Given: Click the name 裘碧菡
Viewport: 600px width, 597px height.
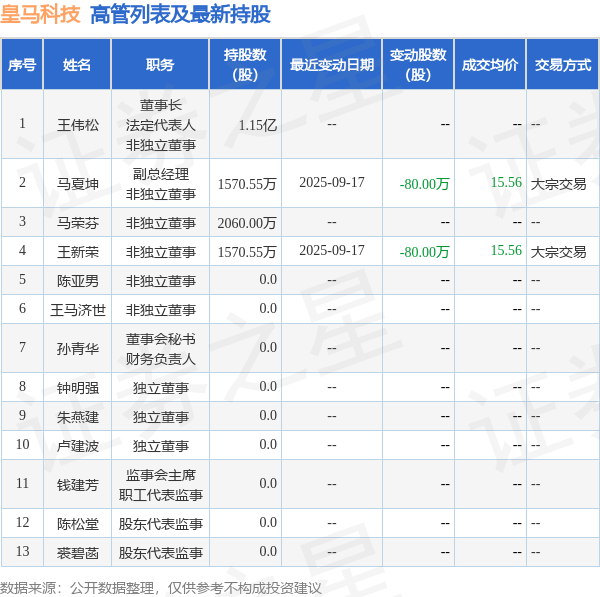Looking at the screenshot, I should tap(78, 553).
